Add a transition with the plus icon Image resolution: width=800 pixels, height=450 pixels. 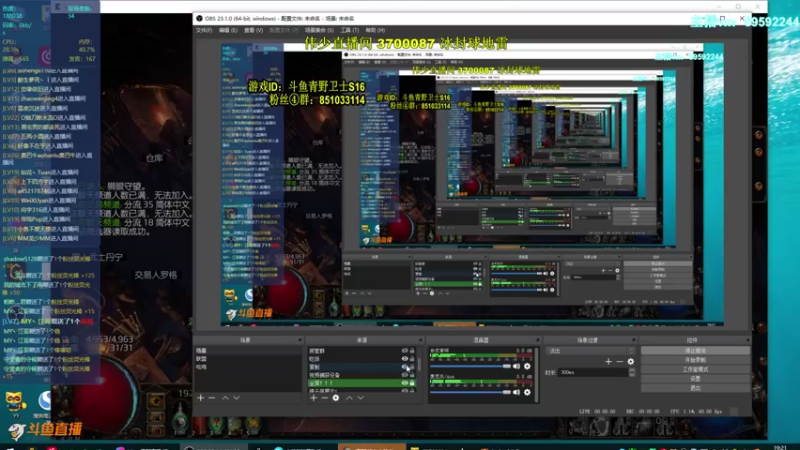click(x=608, y=361)
